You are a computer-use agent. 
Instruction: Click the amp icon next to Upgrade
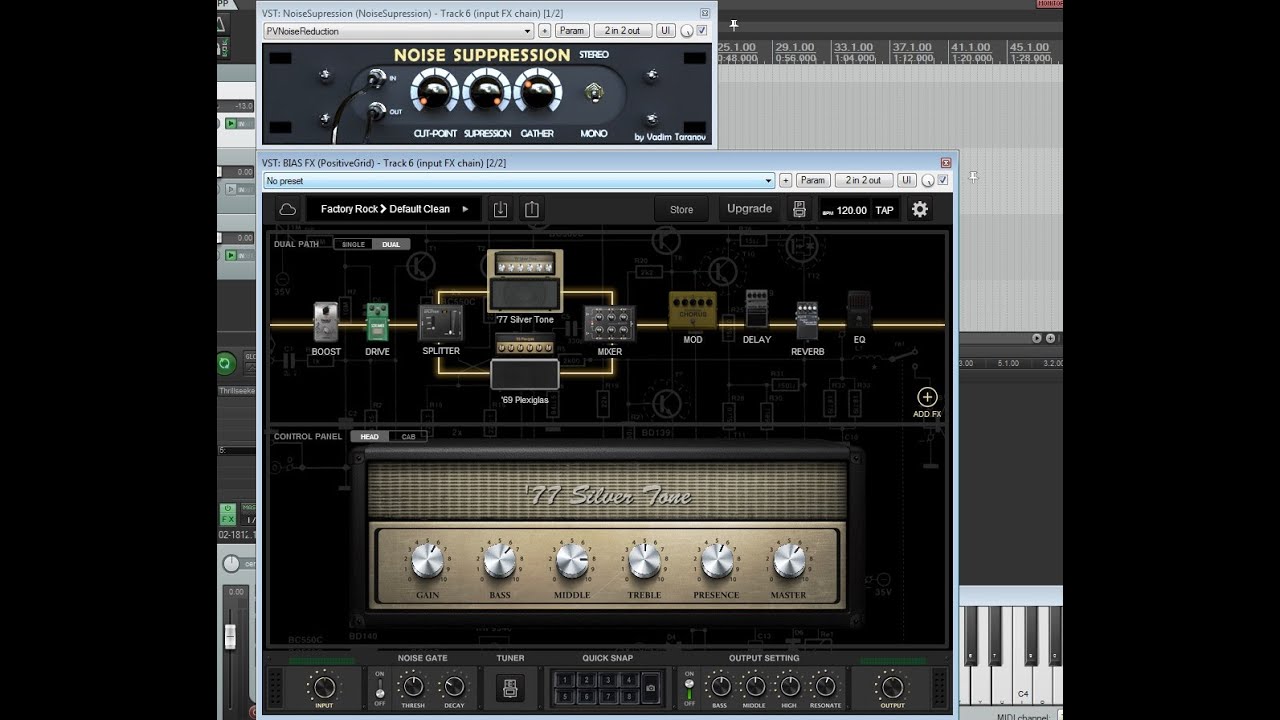point(799,209)
